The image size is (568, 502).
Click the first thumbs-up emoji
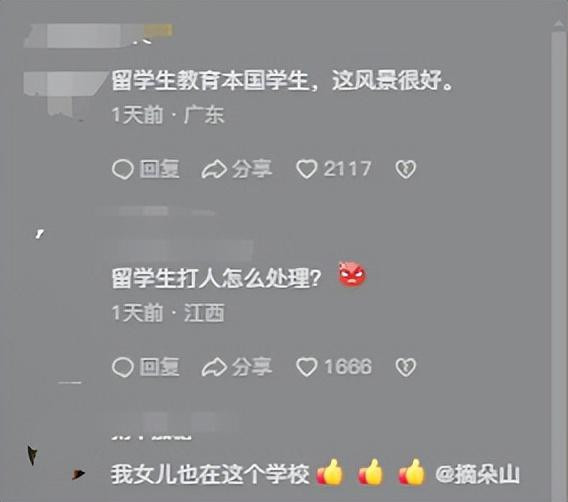pyautogui.click(x=330, y=472)
